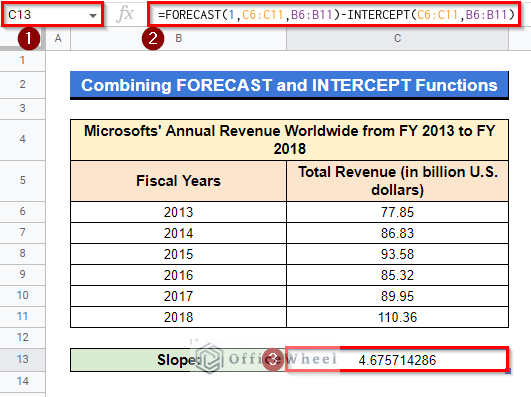Screen dimensions: 531x397
Task: Click the Name box showing C13
Action: 52,15
